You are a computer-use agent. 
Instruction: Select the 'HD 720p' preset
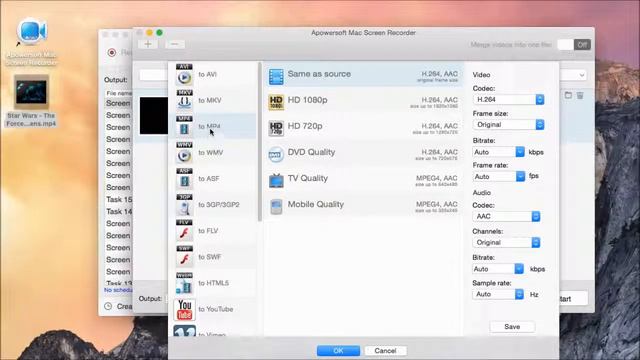pyautogui.click(x=363, y=127)
